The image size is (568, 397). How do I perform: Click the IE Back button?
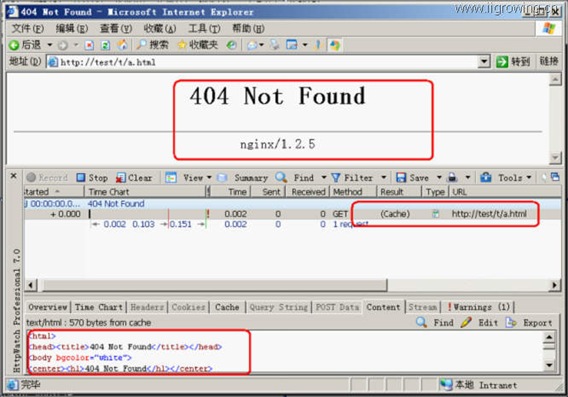coord(25,45)
